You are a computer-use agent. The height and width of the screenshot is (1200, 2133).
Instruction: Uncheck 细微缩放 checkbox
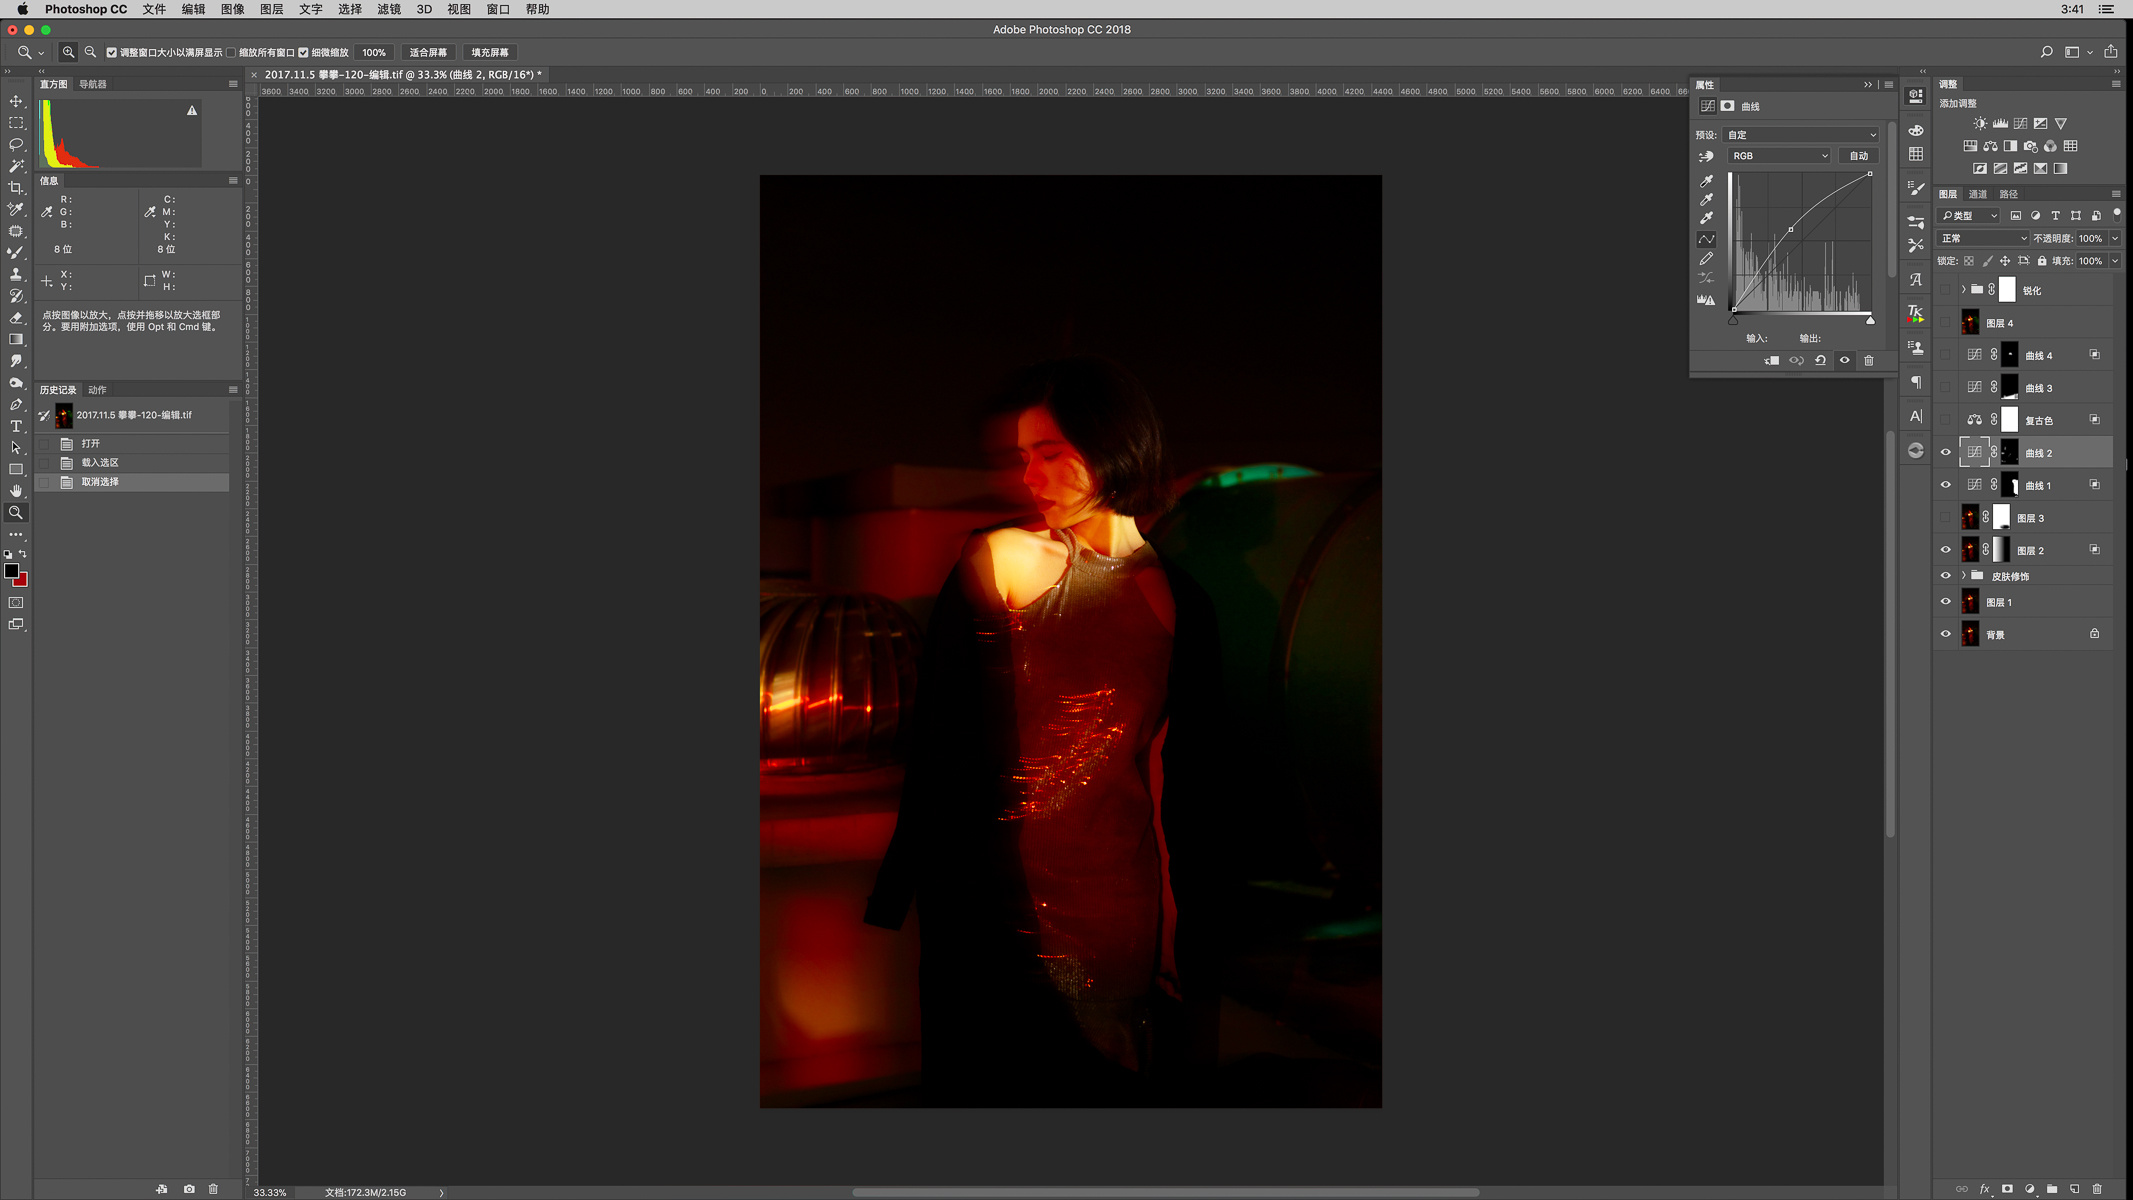(304, 53)
